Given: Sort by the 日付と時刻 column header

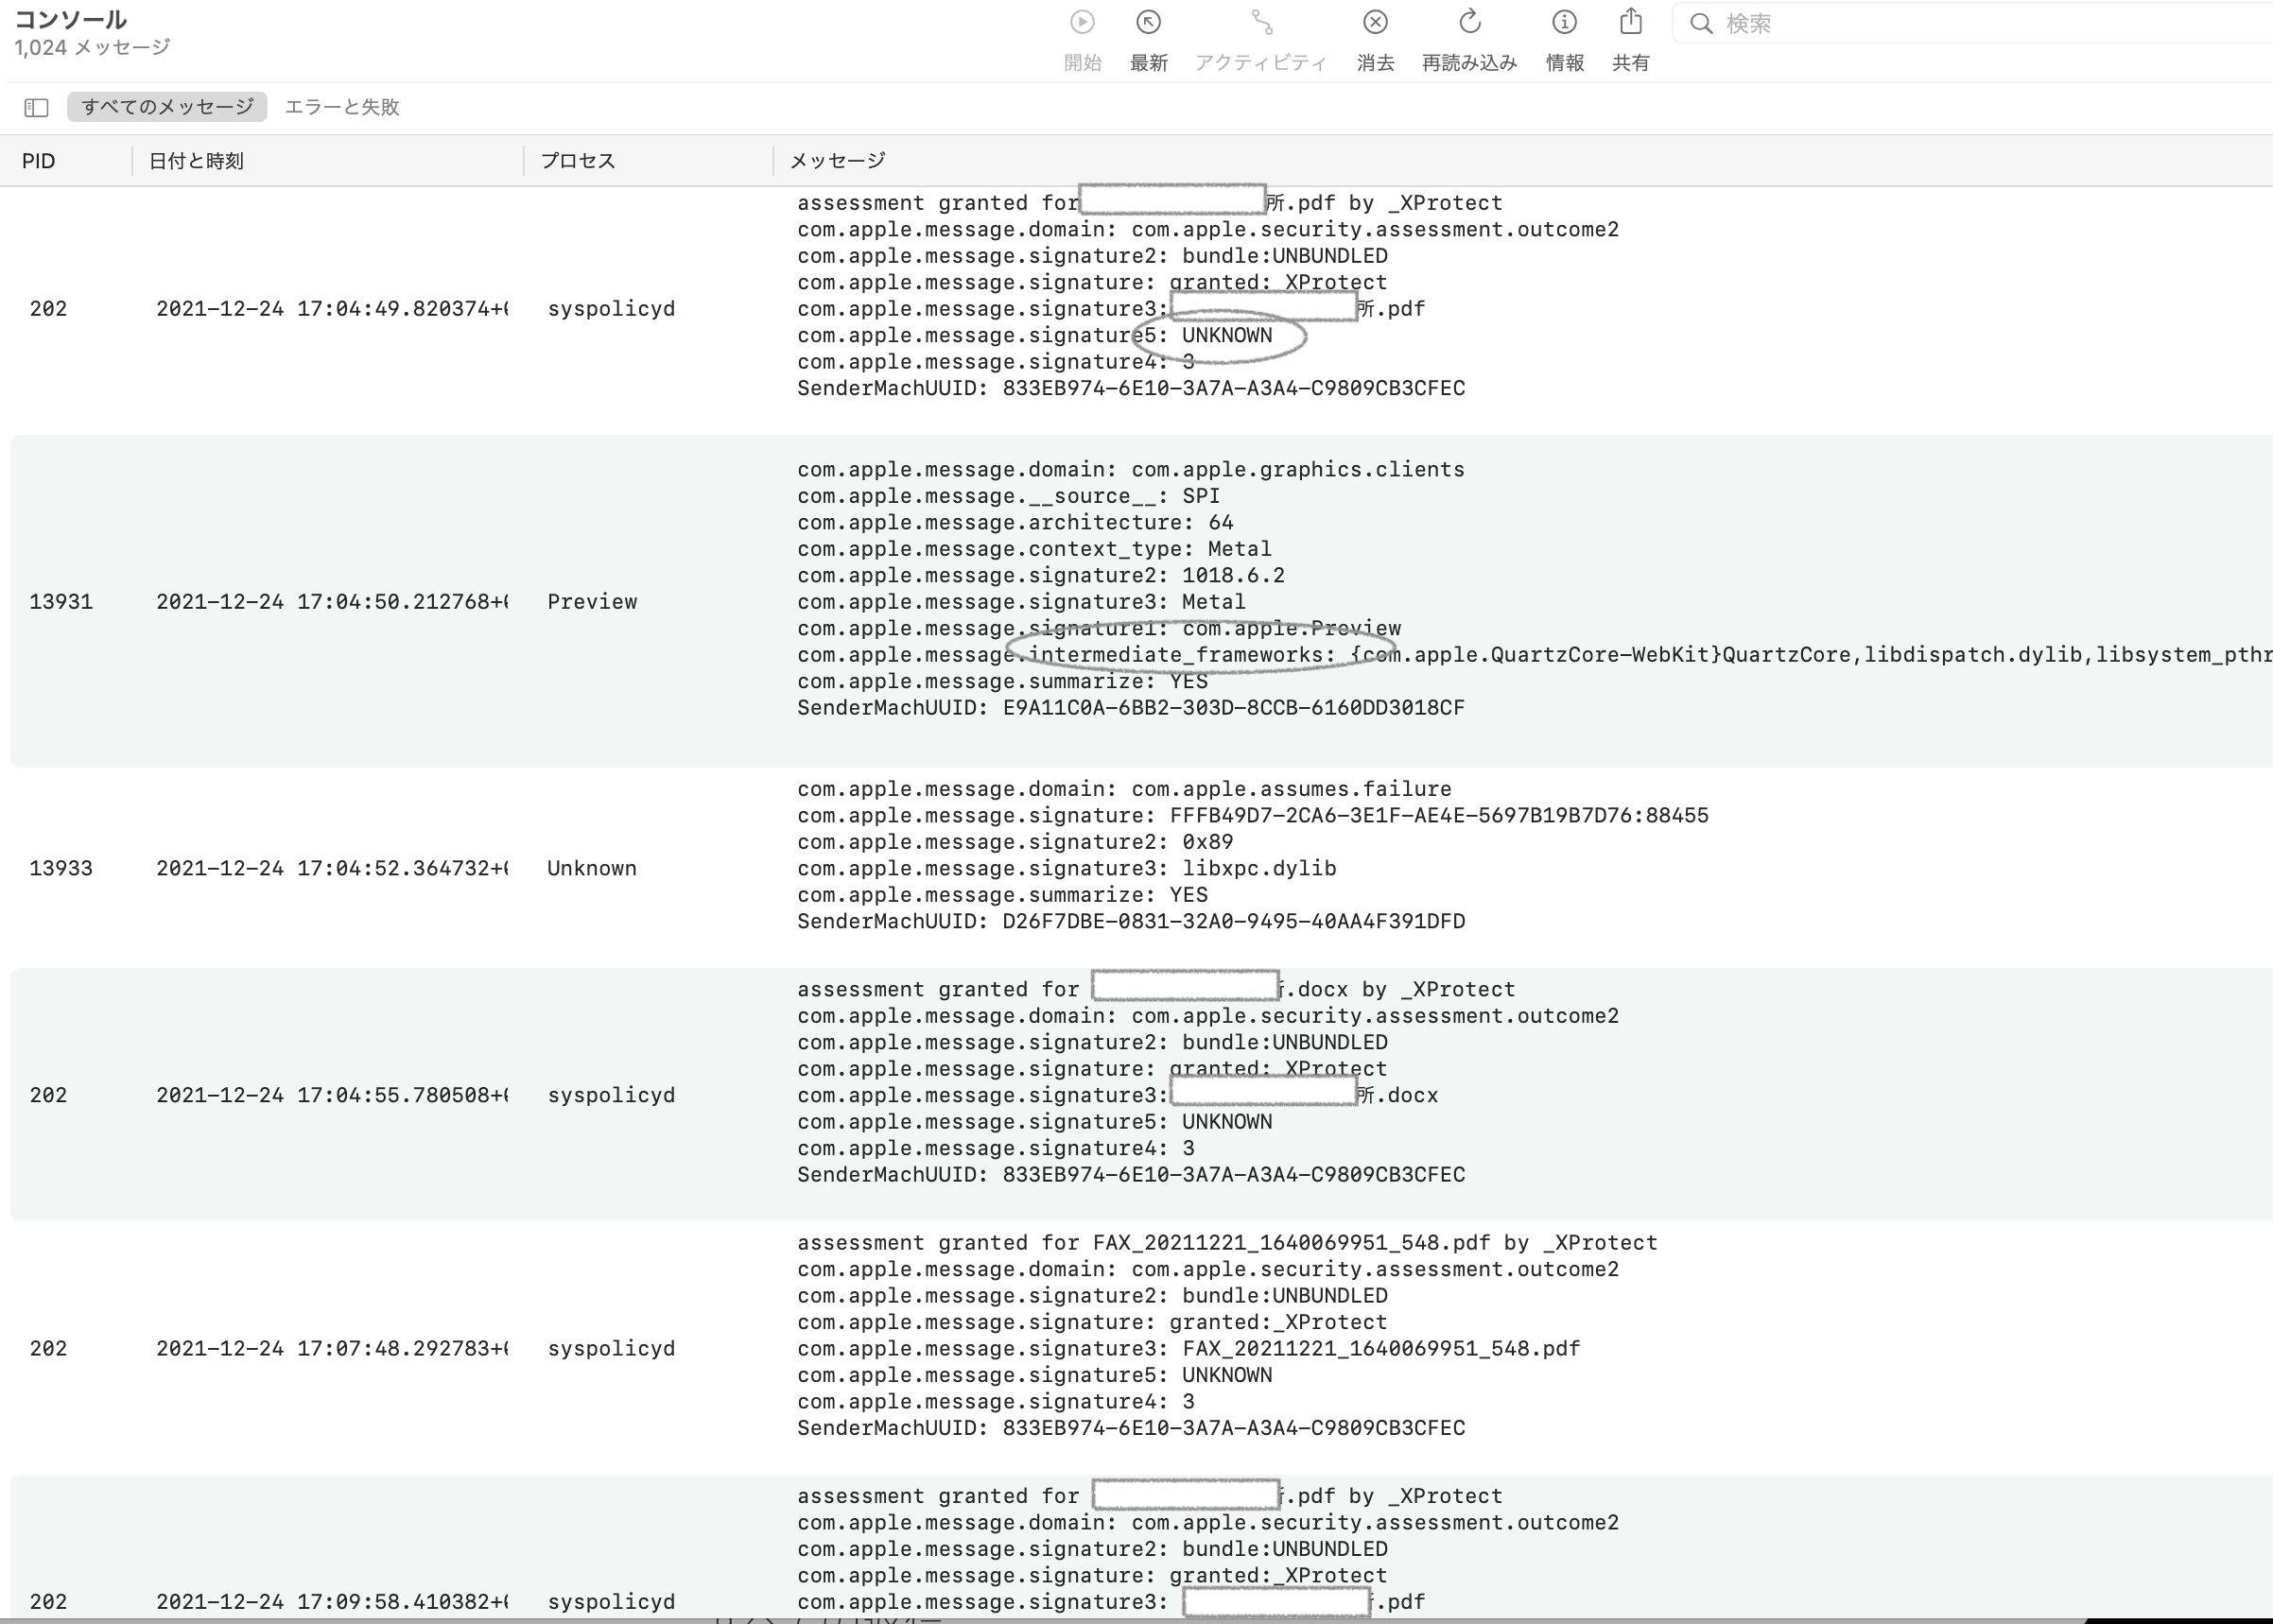Looking at the screenshot, I should [196, 161].
